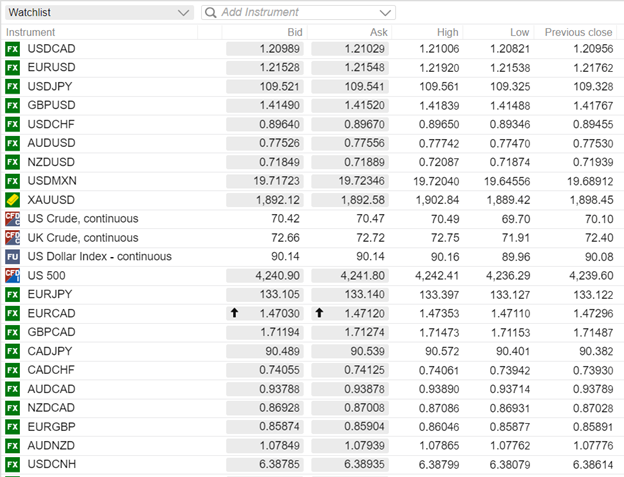Sort by the Instrument column header
Screen dimensions: 624x477
31,32
